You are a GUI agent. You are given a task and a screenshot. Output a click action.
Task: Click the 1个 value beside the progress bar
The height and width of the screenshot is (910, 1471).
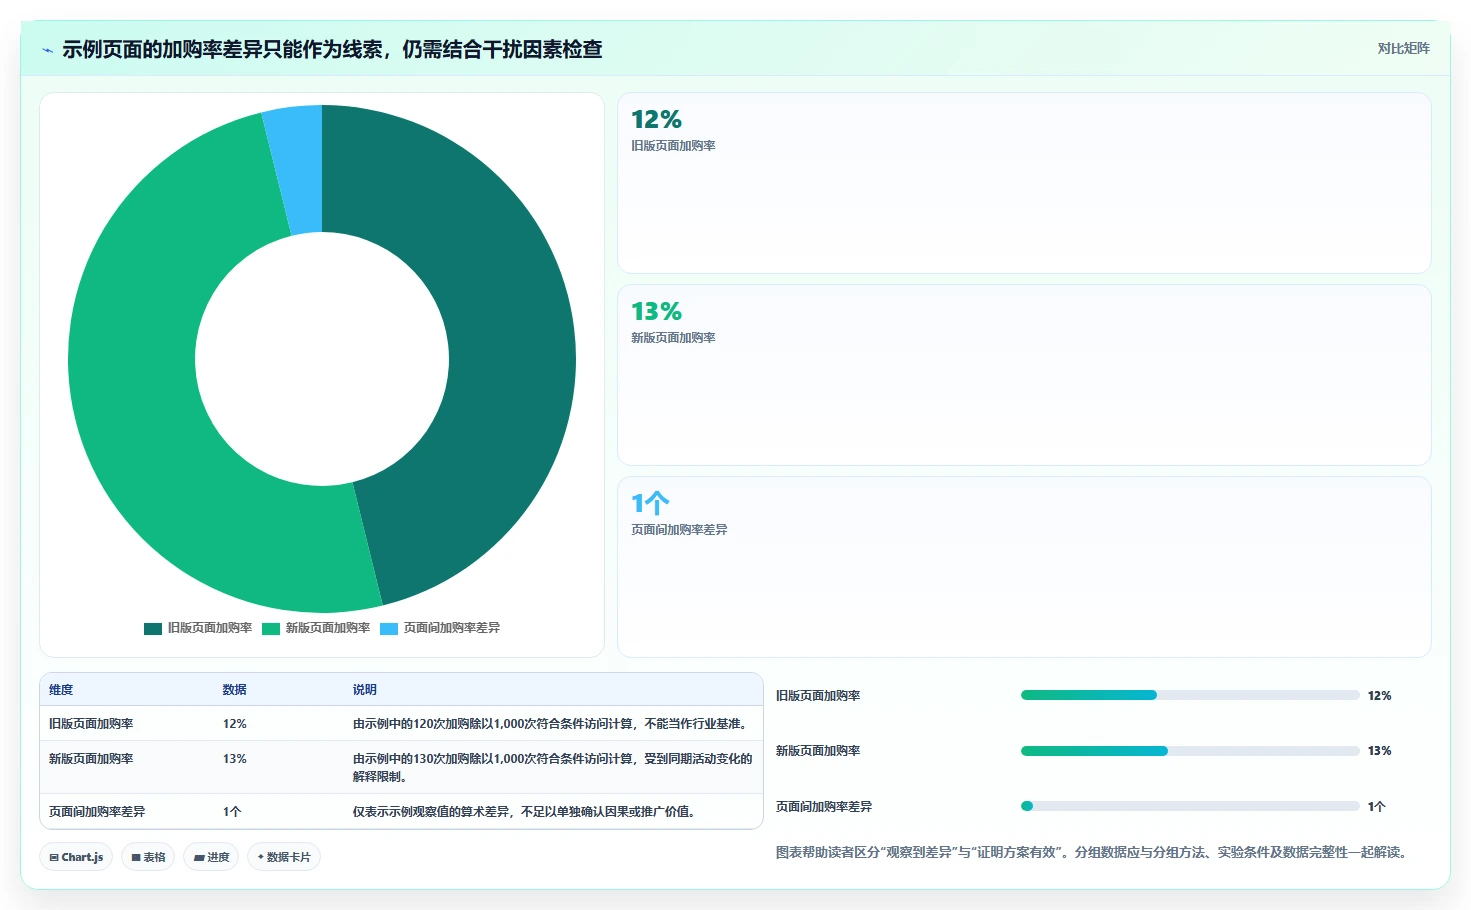[1377, 807]
